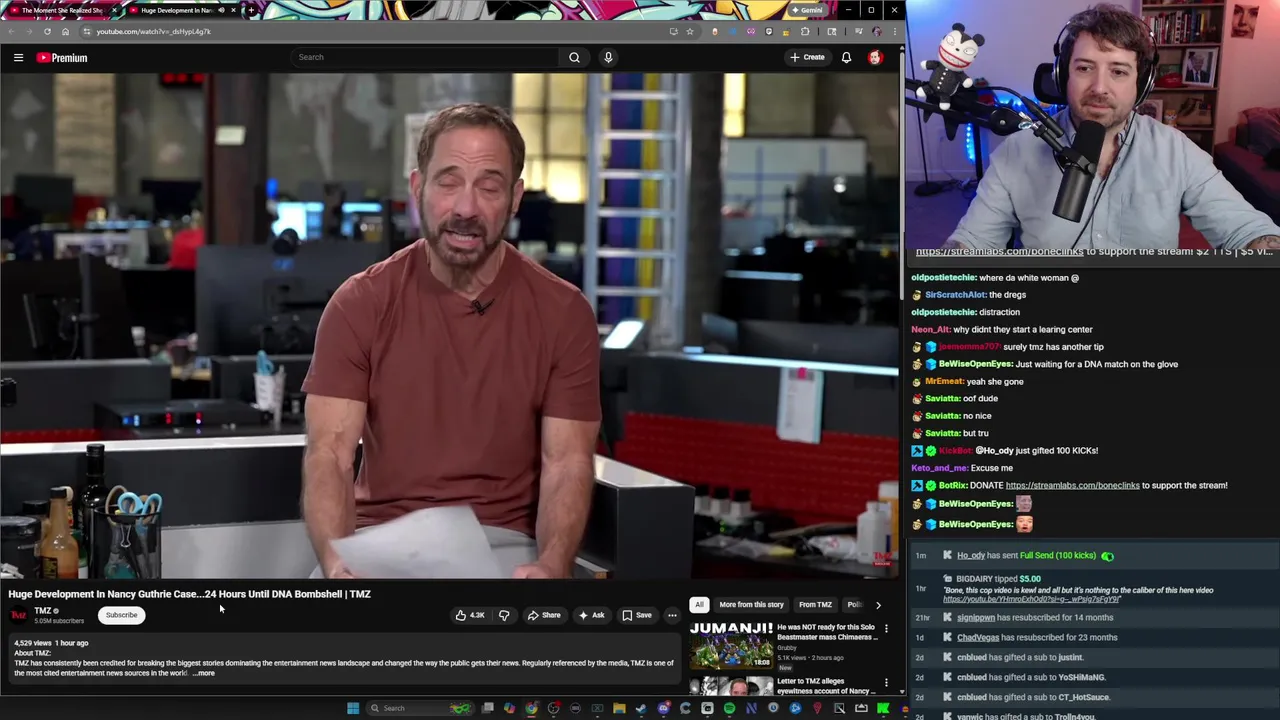
Task: Open Jumanji Solo Beastmaster video thumbnail
Action: click(x=731, y=646)
